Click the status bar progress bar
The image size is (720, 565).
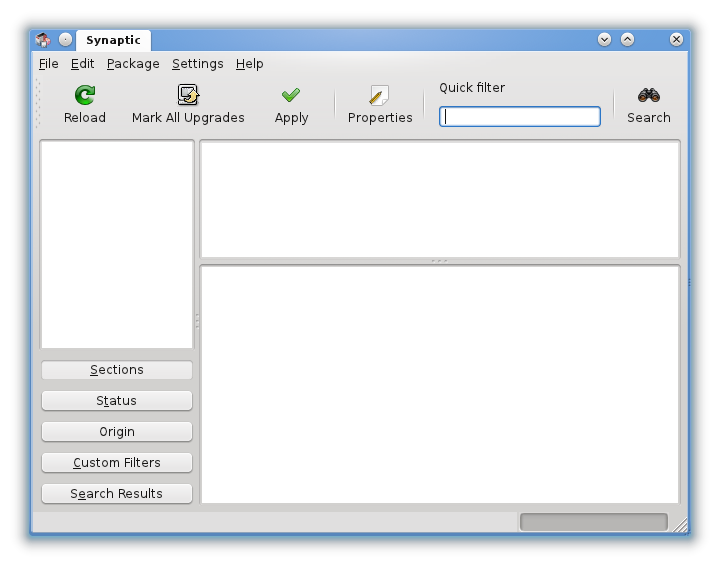[x=594, y=522]
